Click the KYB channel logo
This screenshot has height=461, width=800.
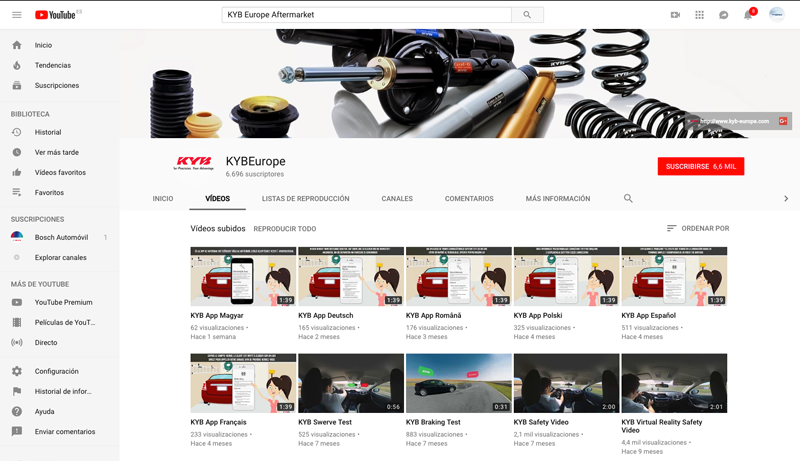(194, 163)
